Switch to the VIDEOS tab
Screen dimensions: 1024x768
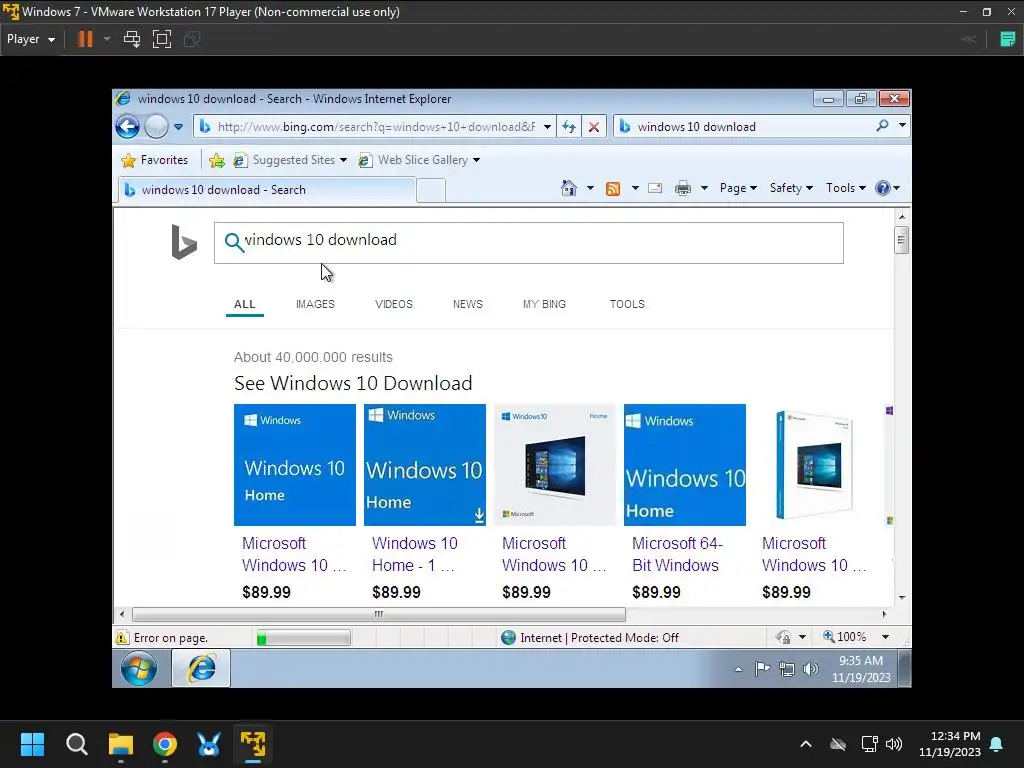click(394, 304)
